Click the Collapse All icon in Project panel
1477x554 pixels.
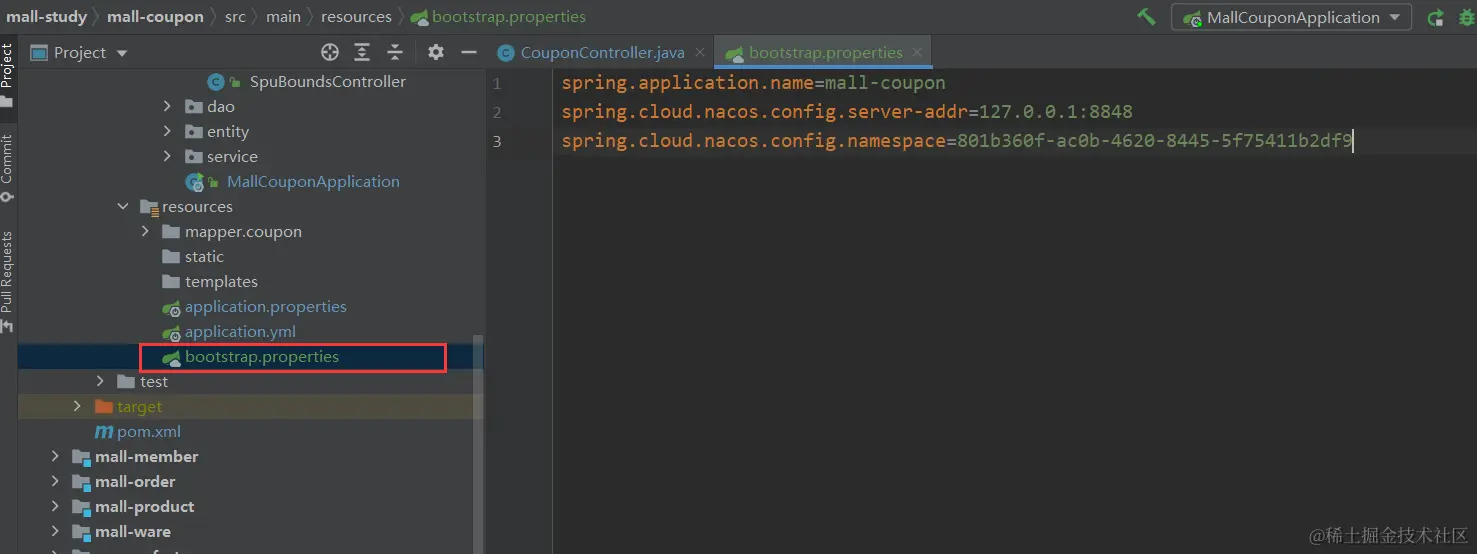coord(395,53)
